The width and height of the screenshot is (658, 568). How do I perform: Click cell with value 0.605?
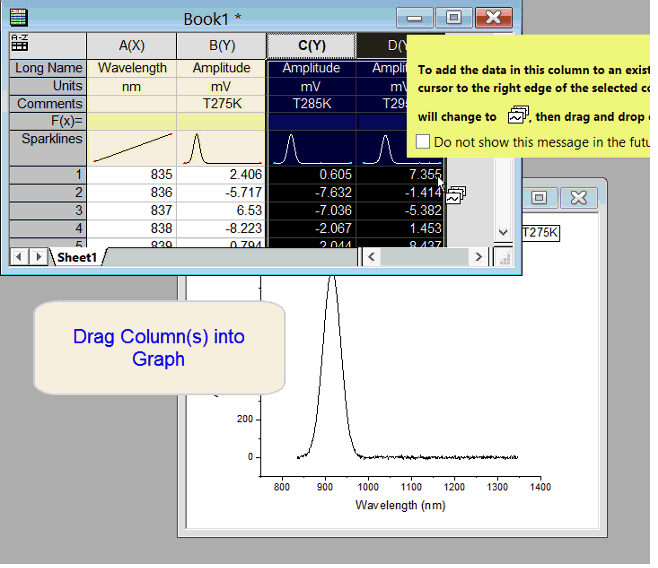[x=311, y=175]
